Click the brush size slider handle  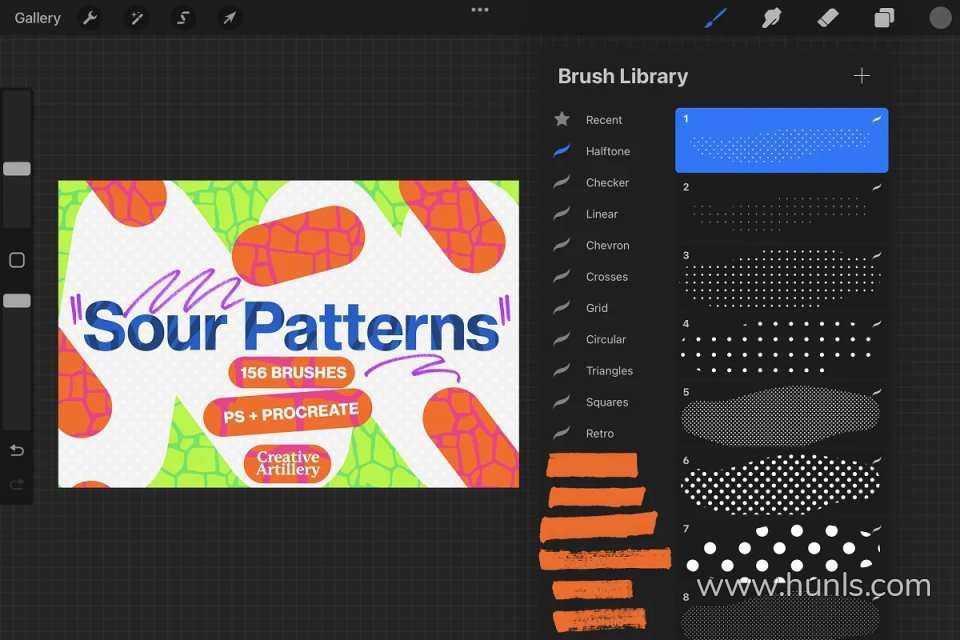point(17,168)
